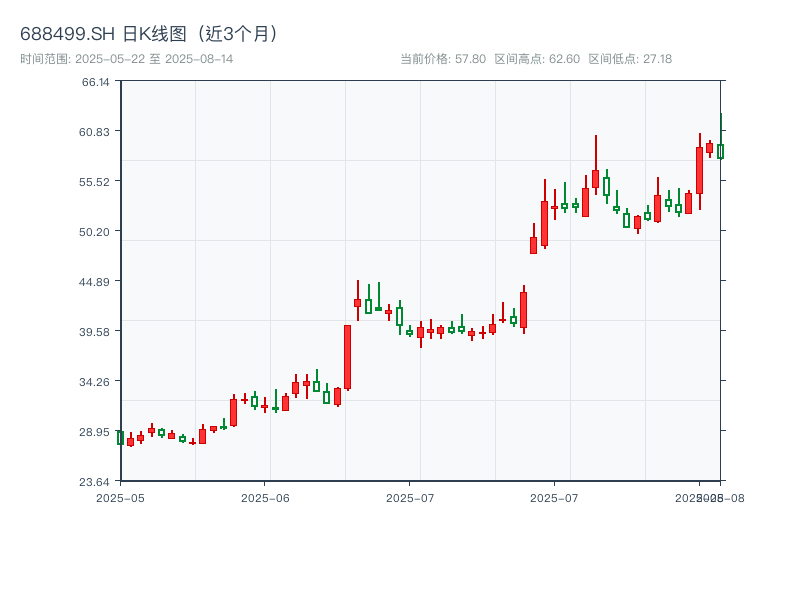Image resolution: width=800 pixels, height=600 pixels.
Task: Click the 2025-06 x-axis date label
Action: coord(265,497)
